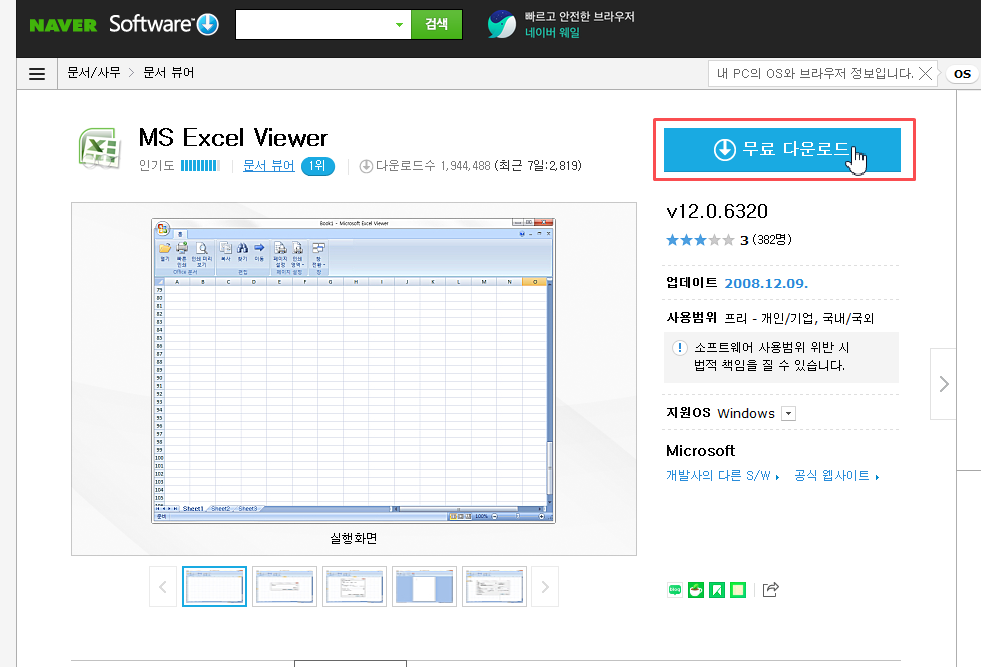Expand the 지원OS Windows dropdown

(x=789, y=414)
